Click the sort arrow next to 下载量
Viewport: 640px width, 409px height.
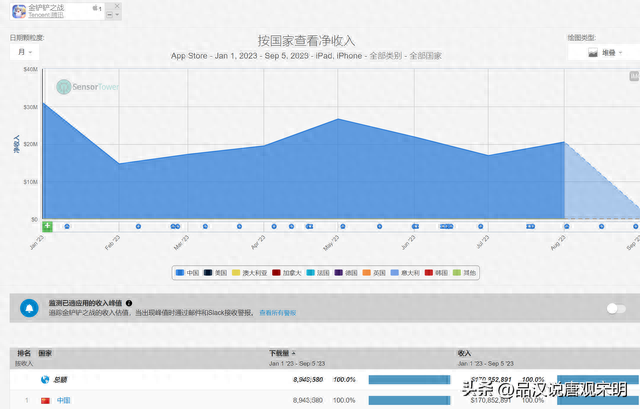point(293,353)
